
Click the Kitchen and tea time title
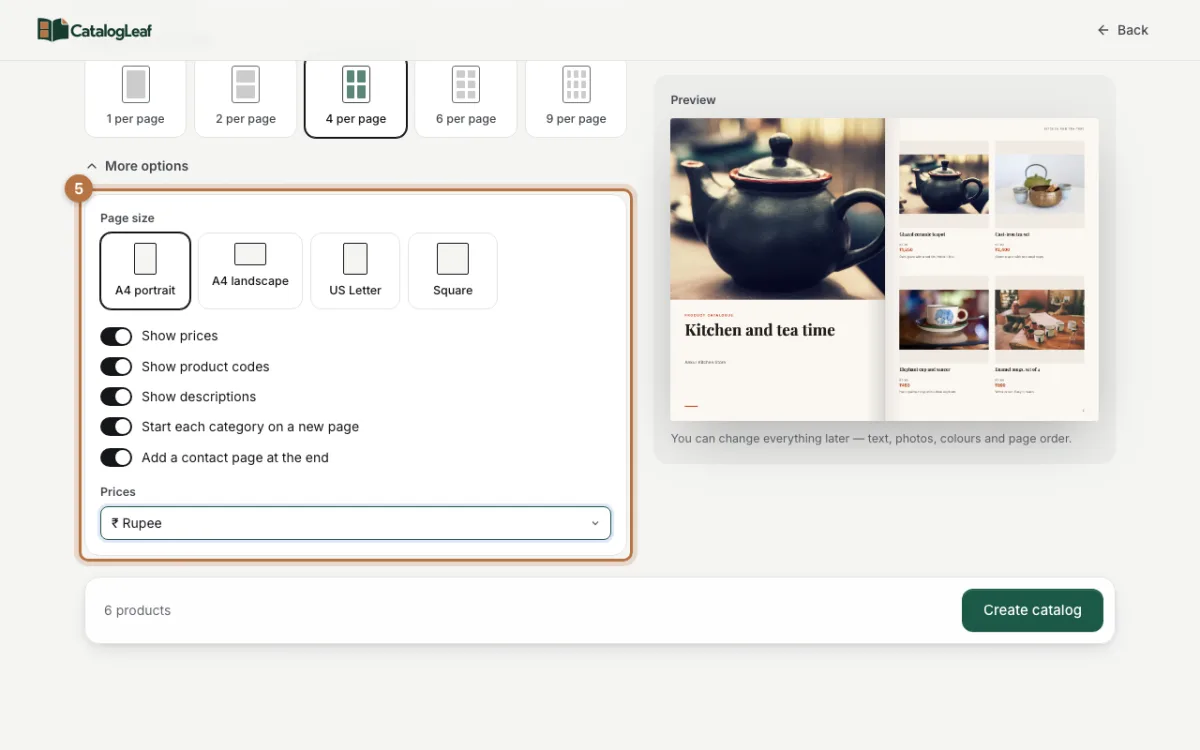tap(760, 330)
